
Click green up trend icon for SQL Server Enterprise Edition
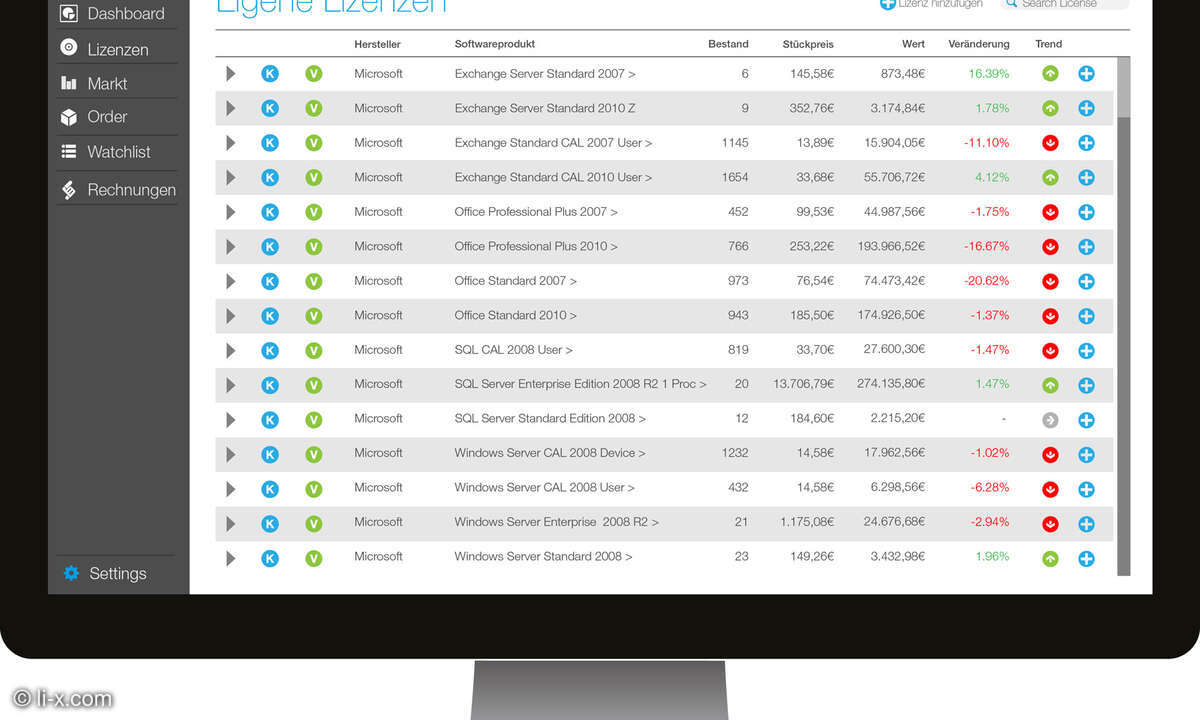[x=1050, y=385]
